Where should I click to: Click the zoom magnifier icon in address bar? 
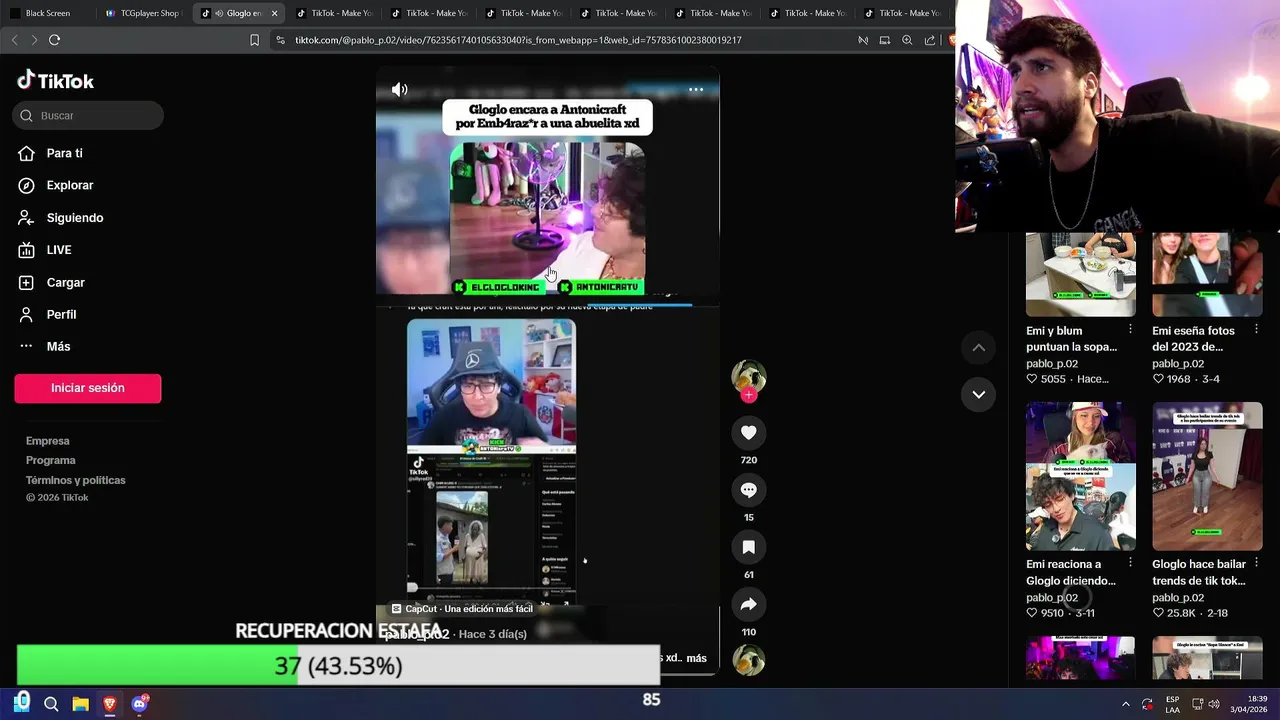[907, 40]
